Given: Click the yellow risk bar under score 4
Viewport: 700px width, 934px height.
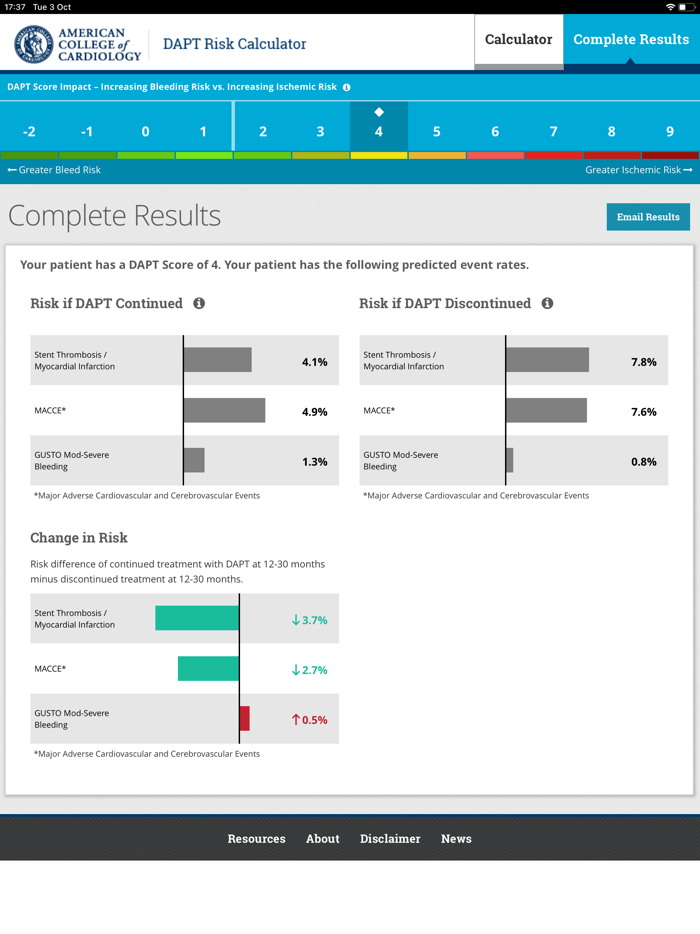Looking at the screenshot, I should coord(378,155).
